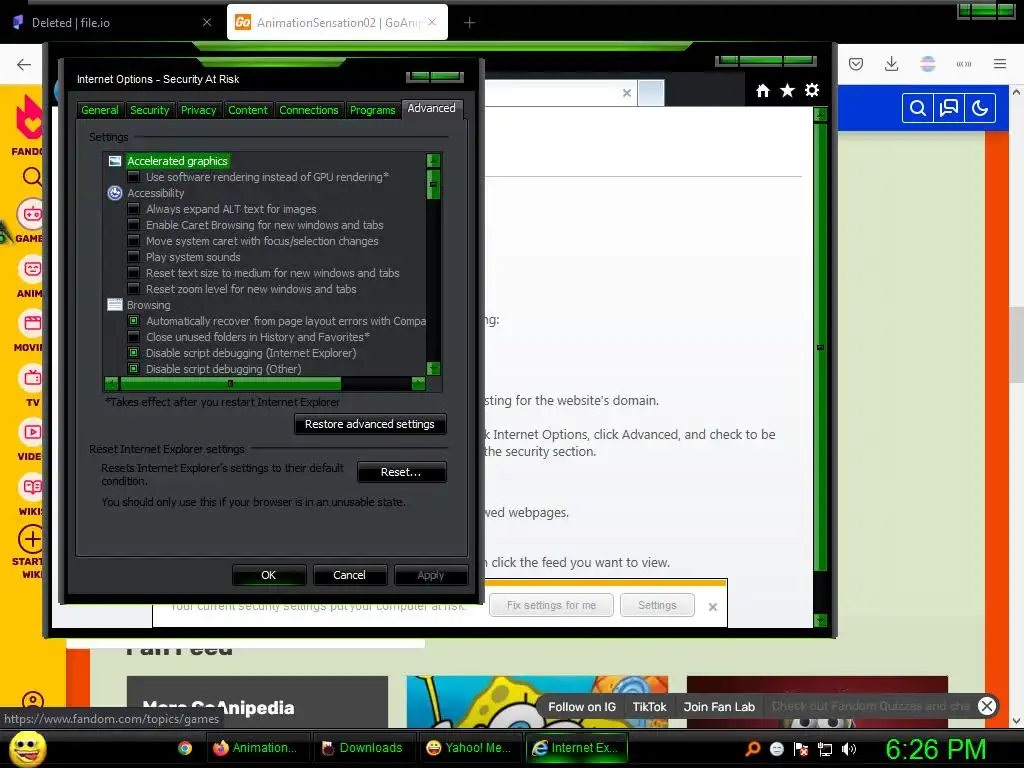Click the taskbar search magnifier tray icon
Viewport: 1024px width, 768px height.
point(752,749)
